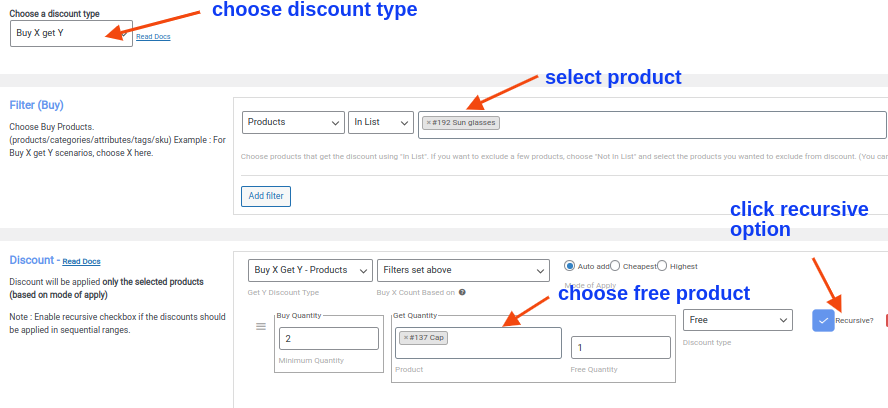The width and height of the screenshot is (888, 408).
Task: Click the Buy Quantity minimum input field
Action: (x=328, y=339)
